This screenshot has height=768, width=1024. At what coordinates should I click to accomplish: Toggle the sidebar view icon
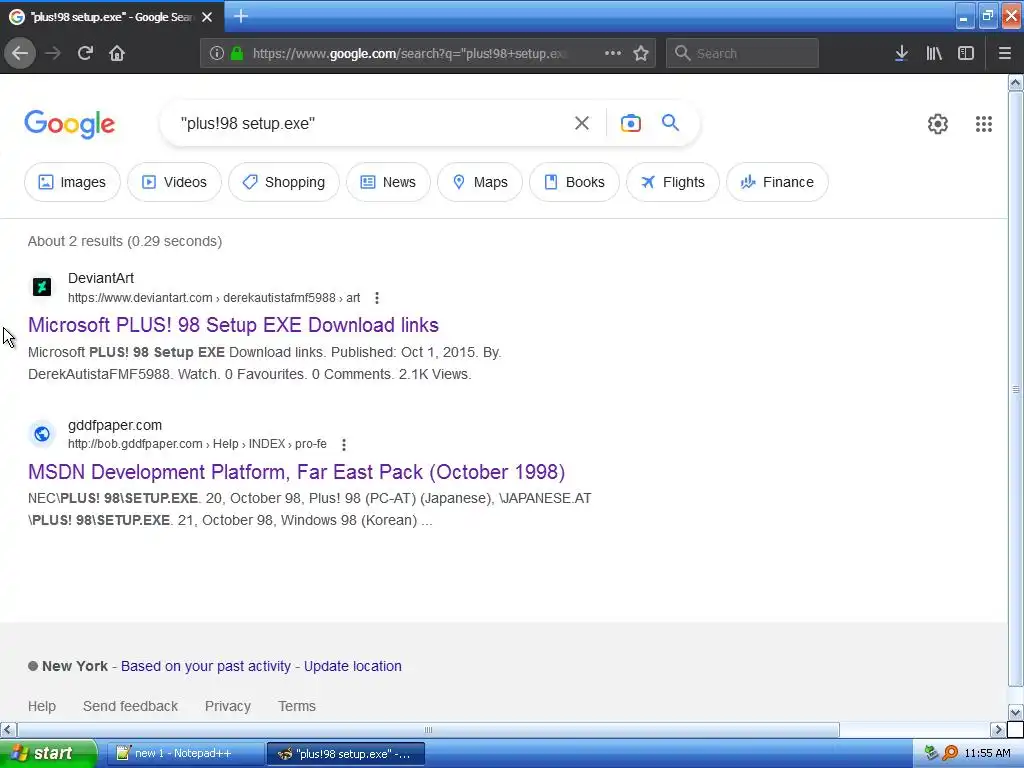coord(966,53)
